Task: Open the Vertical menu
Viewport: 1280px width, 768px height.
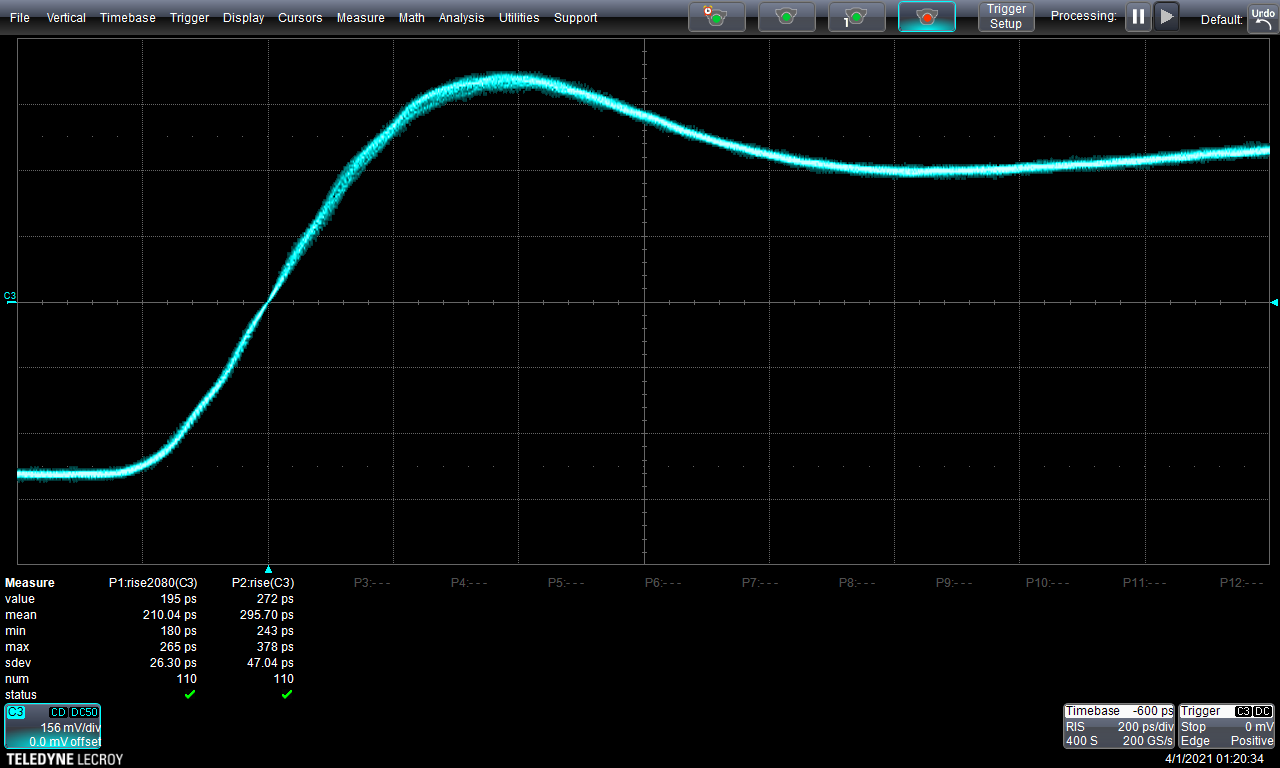Action: (66, 18)
